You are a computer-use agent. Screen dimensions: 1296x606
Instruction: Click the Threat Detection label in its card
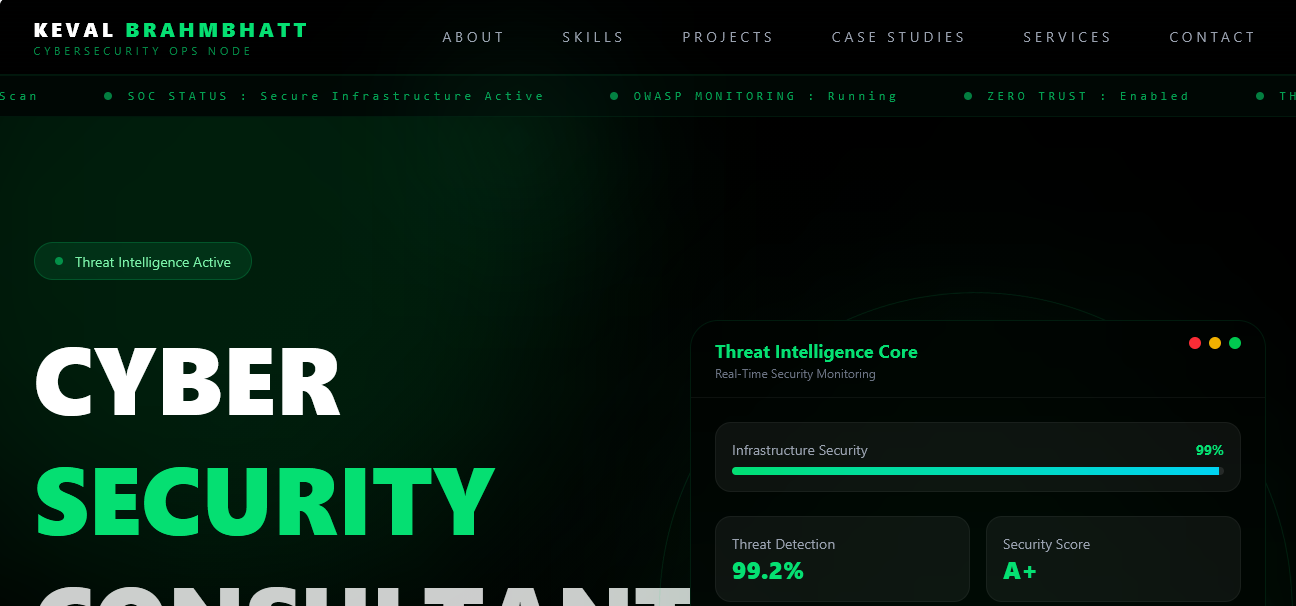click(784, 544)
